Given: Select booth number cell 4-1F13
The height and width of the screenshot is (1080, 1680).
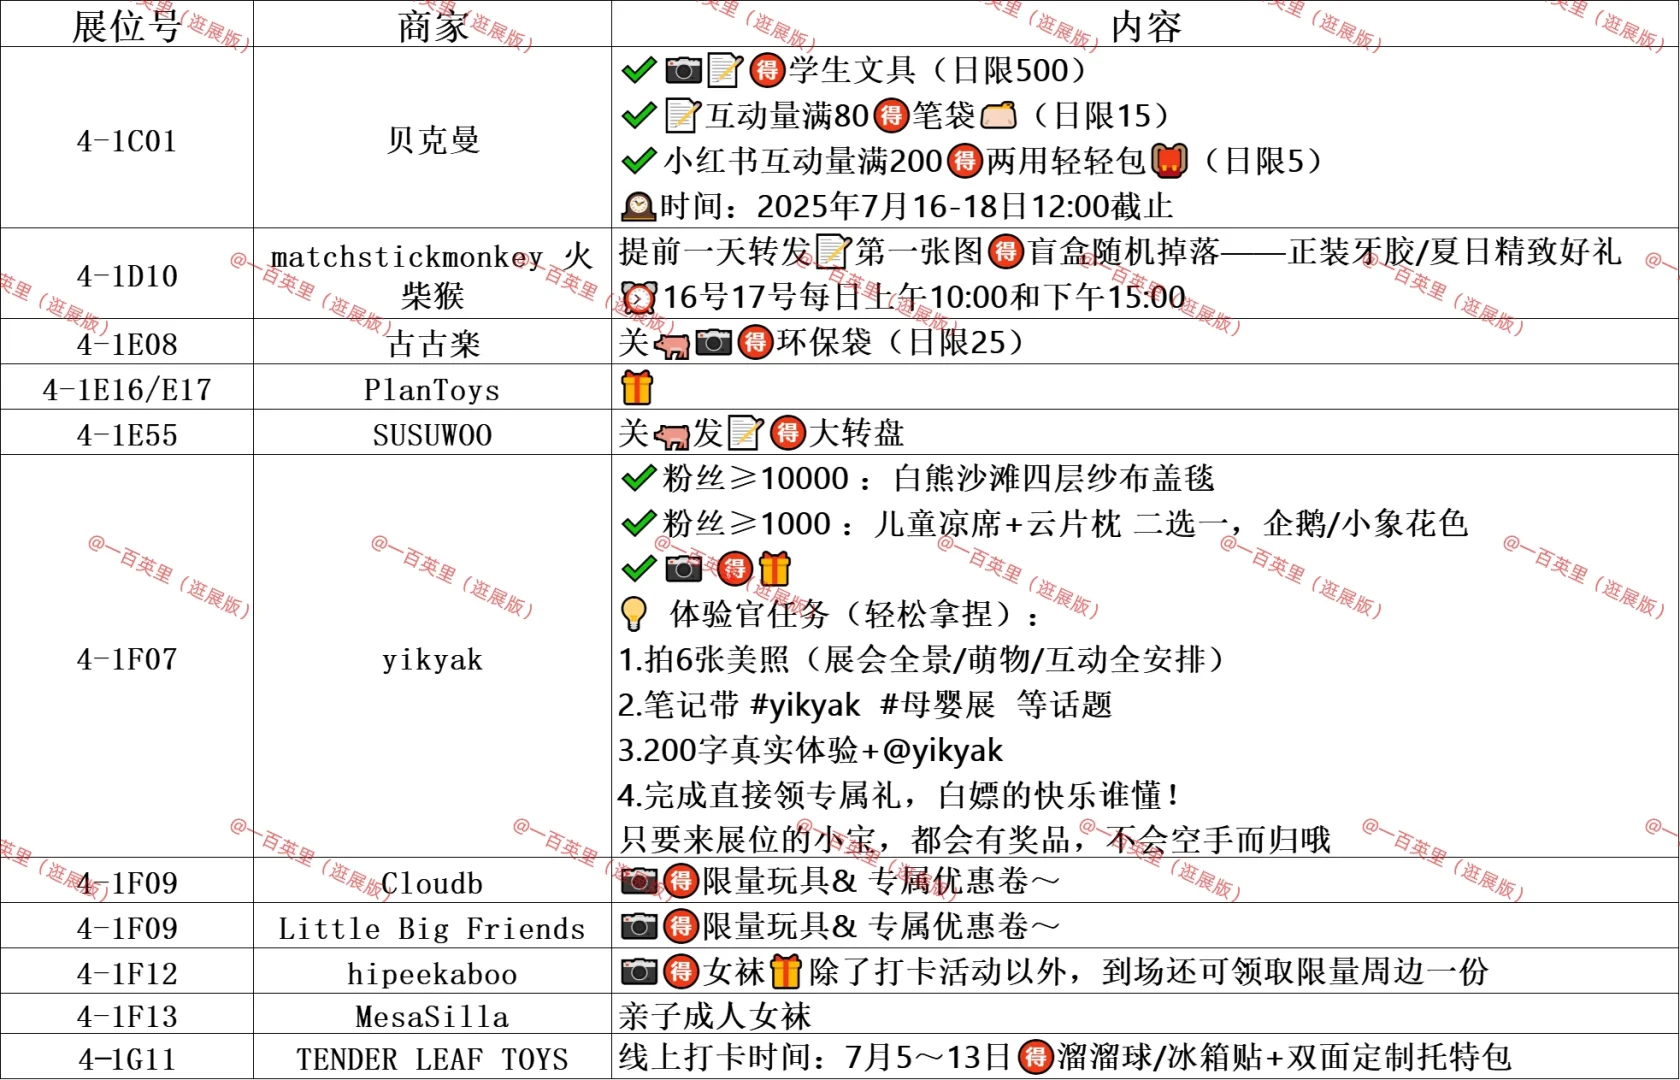Looking at the screenshot, I should coord(127,1014).
